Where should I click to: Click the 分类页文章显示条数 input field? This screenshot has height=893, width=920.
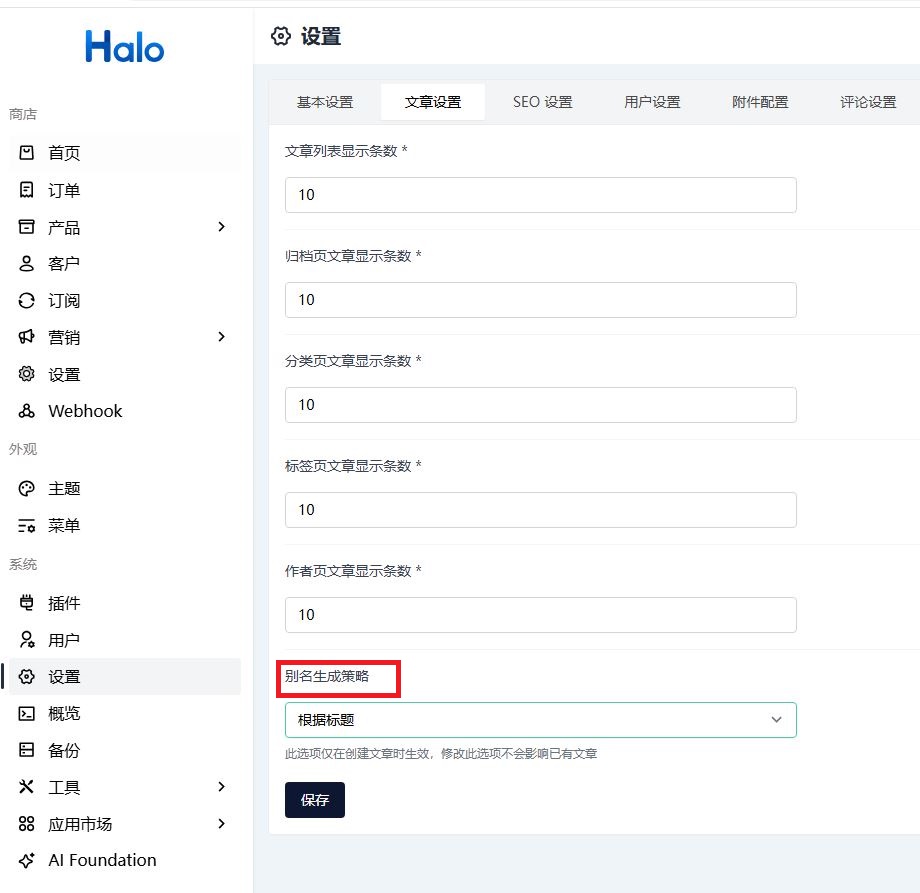click(x=540, y=405)
